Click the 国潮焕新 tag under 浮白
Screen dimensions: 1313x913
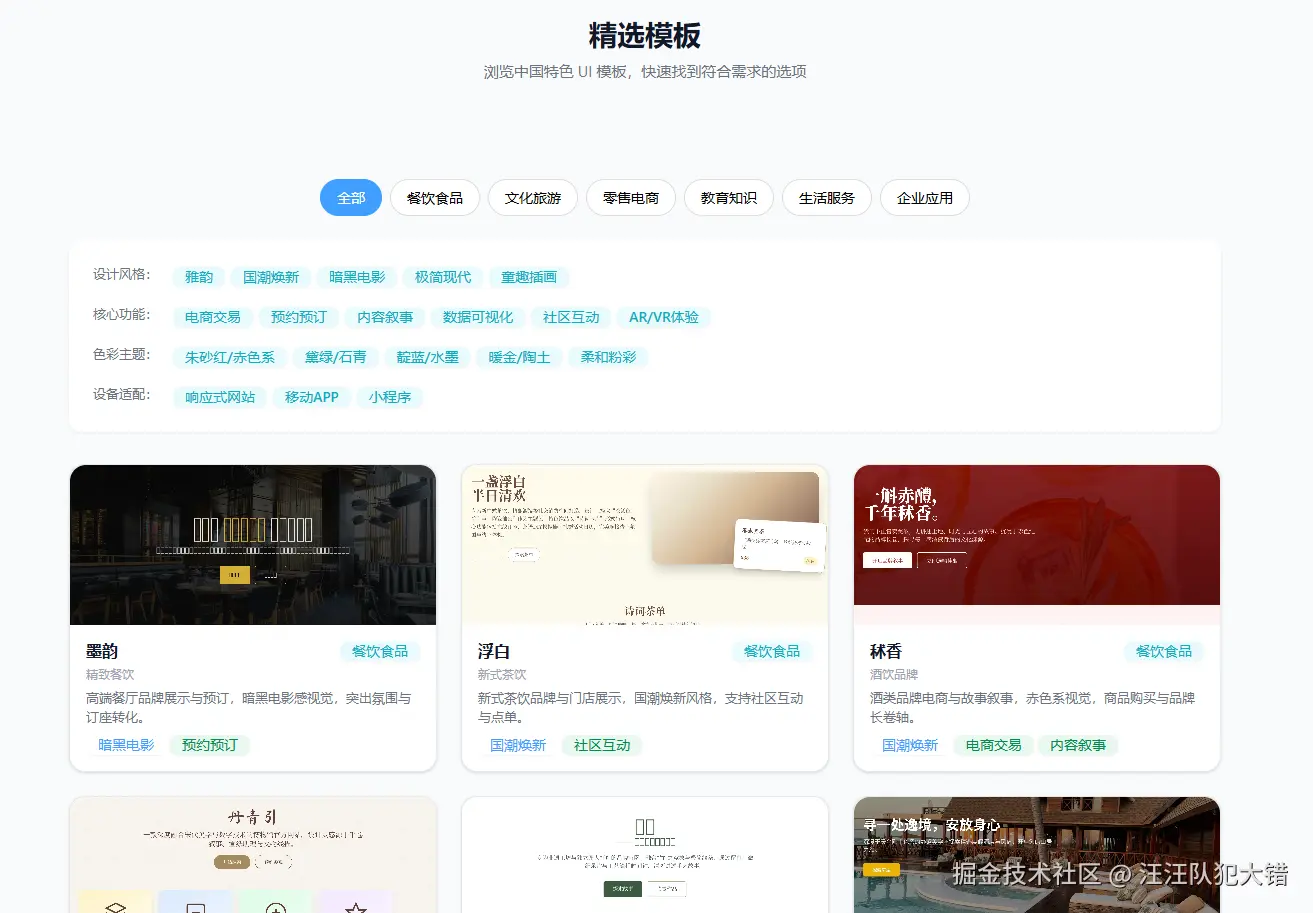(x=517, y=745)
